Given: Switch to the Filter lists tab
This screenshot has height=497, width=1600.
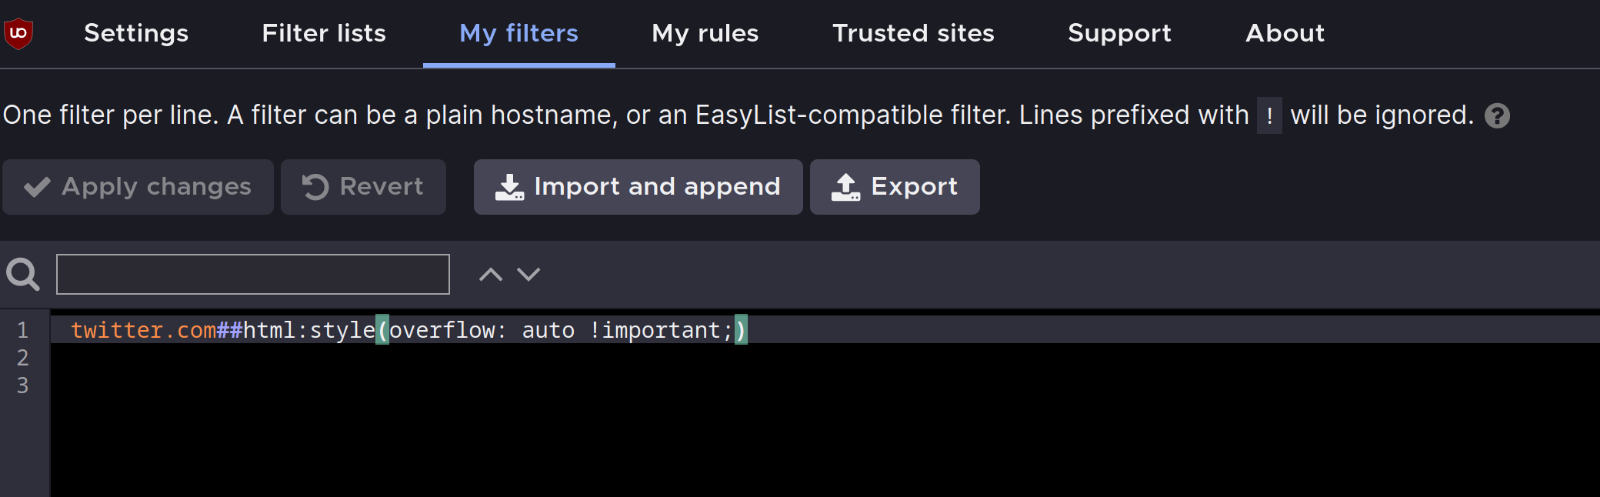Looking at the screenshot, I should [324, 33].
